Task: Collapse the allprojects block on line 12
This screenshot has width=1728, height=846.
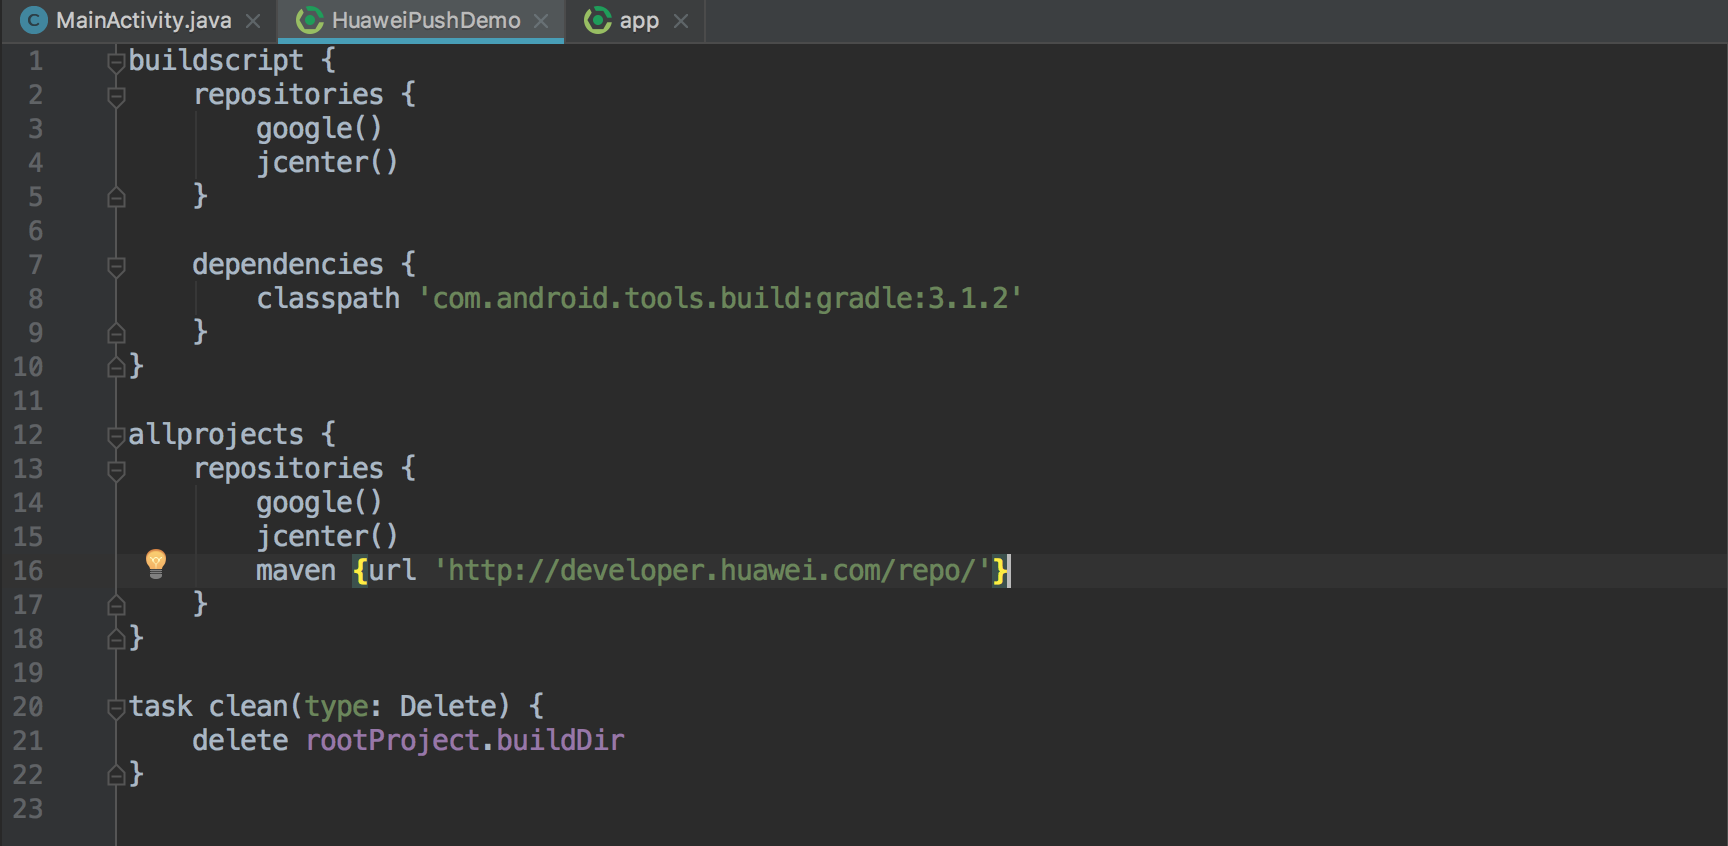Action: (x=116, y=436)
